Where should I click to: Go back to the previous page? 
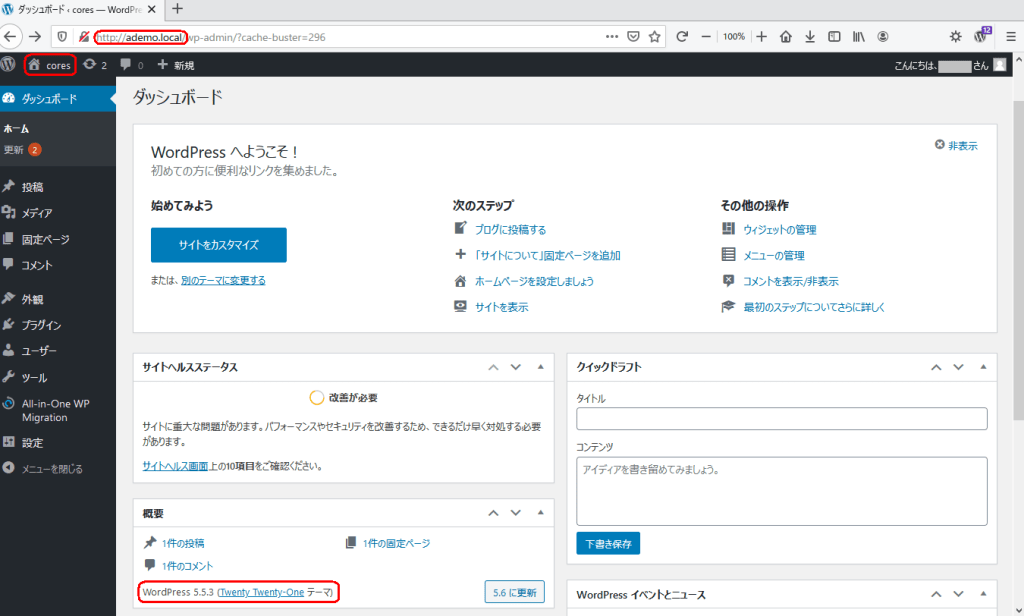10,37
